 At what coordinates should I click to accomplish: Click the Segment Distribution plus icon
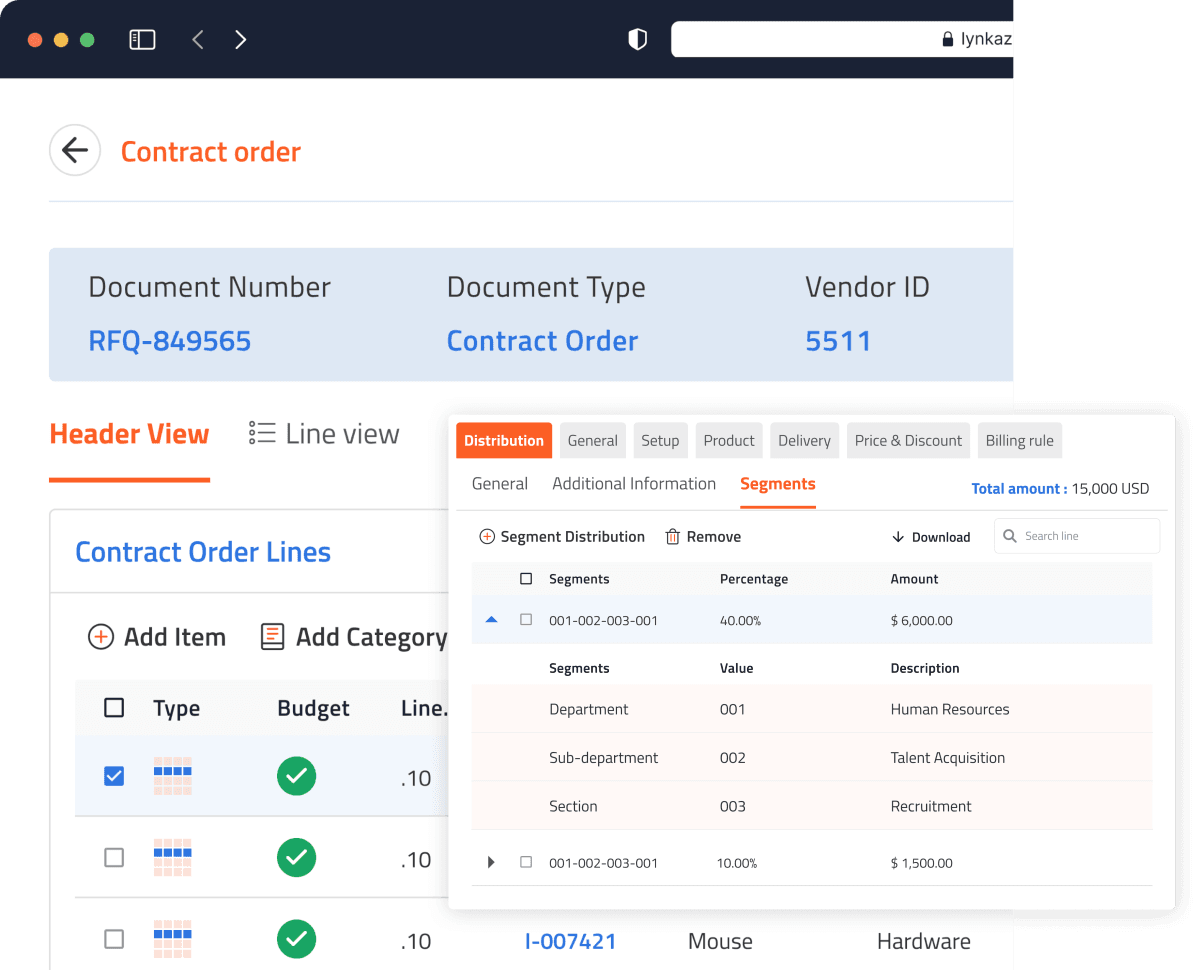(x=487, y=537)
